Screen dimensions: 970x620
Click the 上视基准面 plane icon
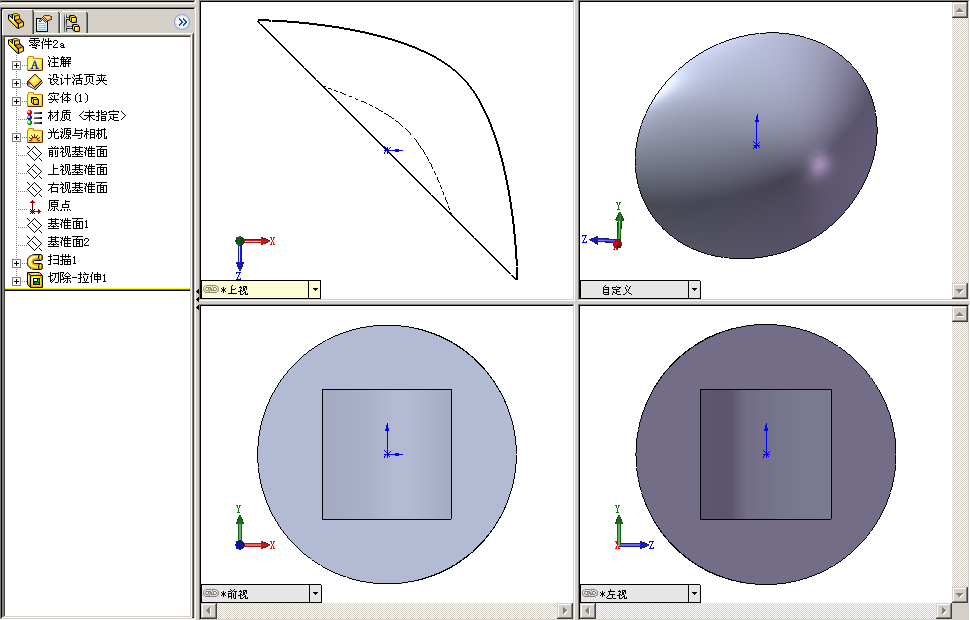pos(35,171)
